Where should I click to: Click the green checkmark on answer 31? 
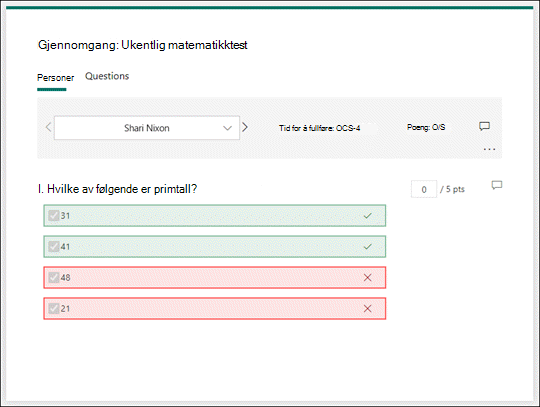tap(367, 216)
